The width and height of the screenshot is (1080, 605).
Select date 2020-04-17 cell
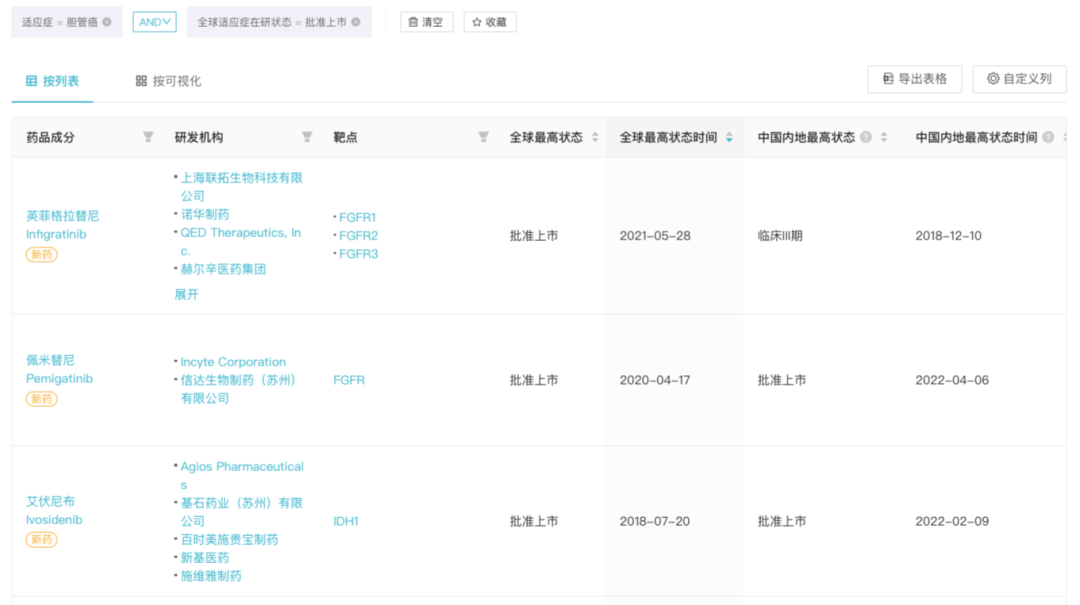tap(654, 380)
